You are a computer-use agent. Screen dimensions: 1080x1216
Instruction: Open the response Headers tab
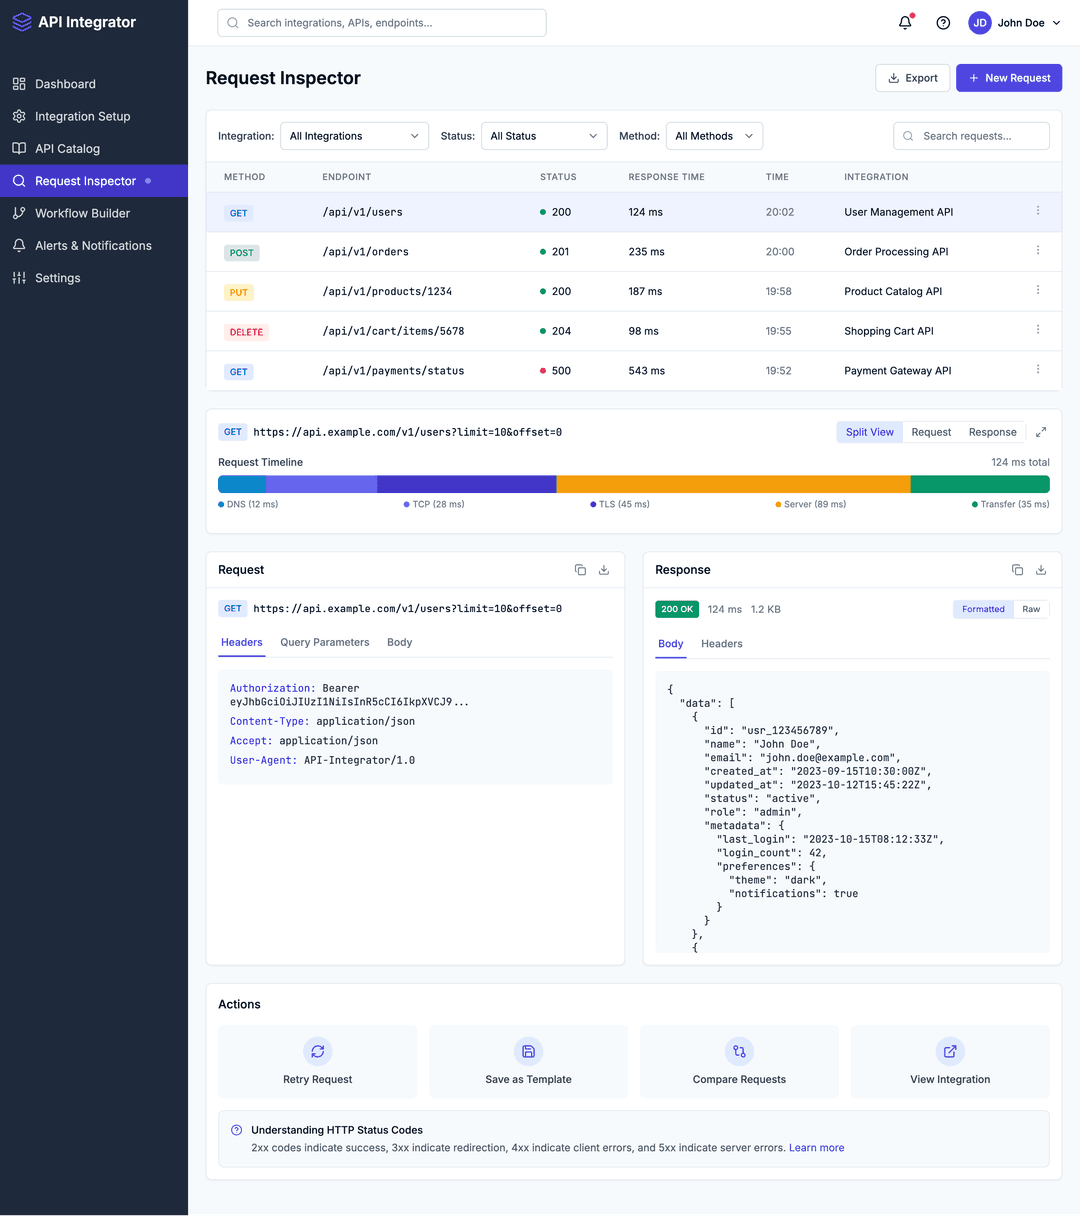click(x=721, y=644)
